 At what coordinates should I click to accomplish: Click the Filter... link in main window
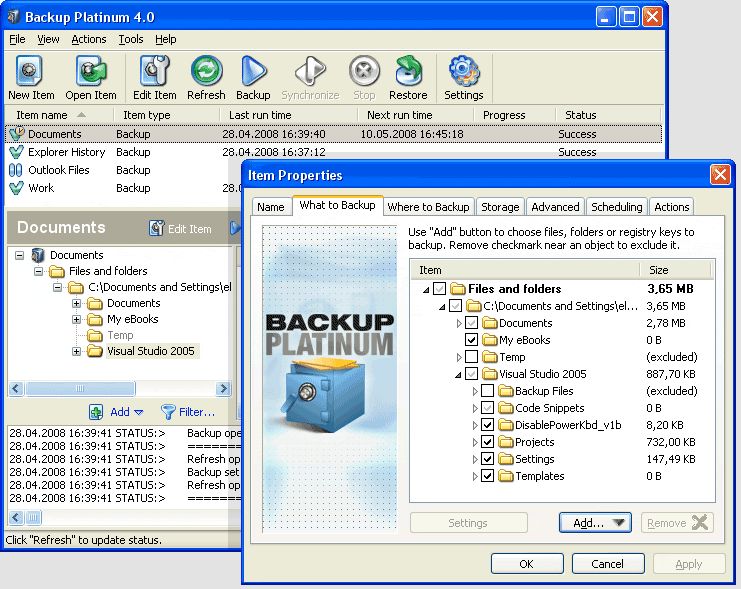[x=197, y=412]
